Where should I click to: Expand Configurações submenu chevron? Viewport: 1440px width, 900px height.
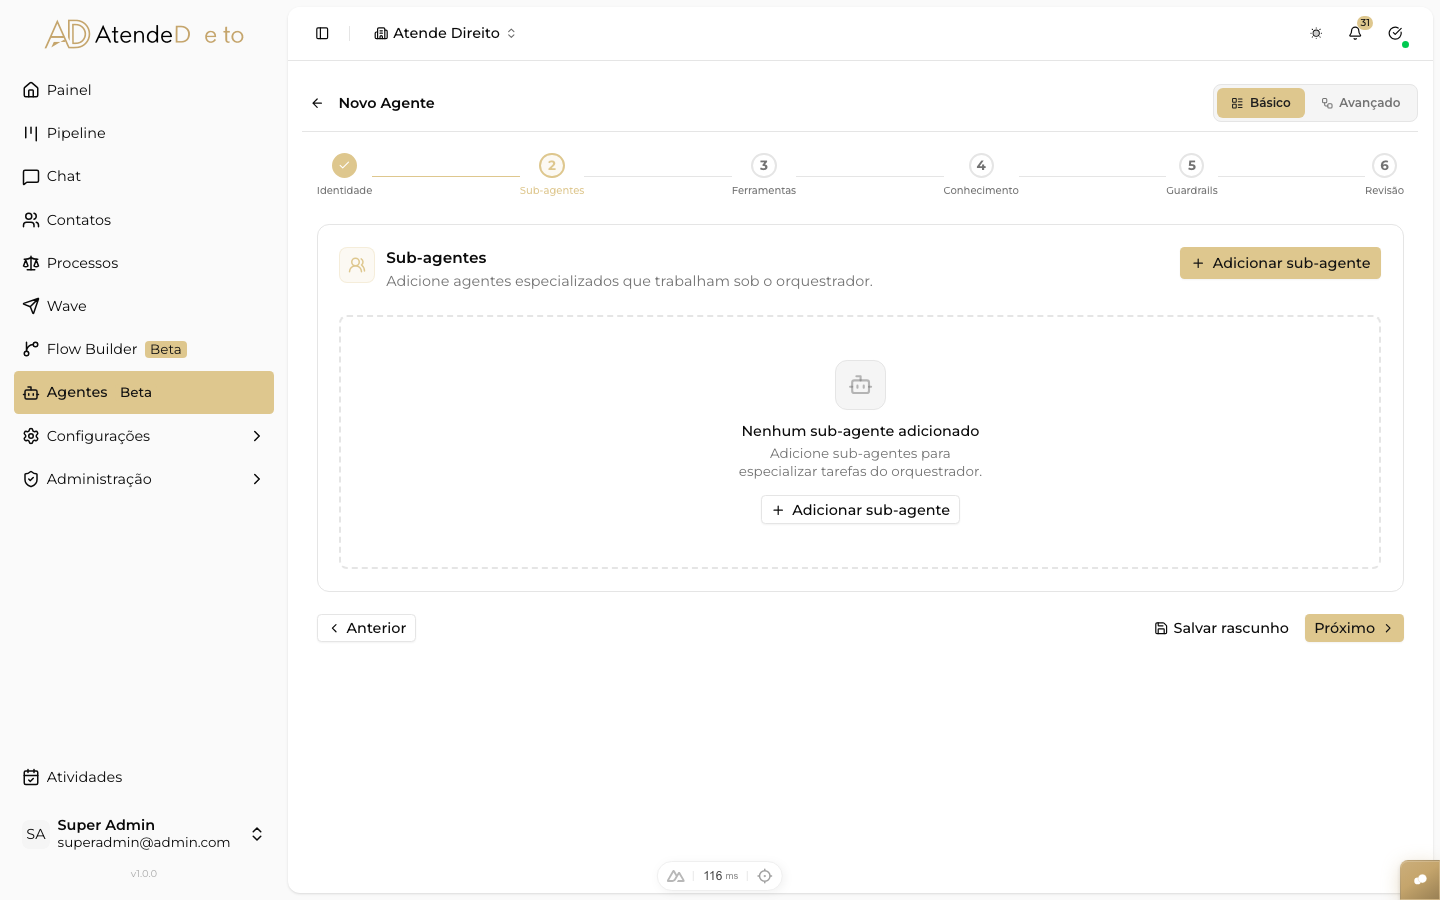[257, 436]
